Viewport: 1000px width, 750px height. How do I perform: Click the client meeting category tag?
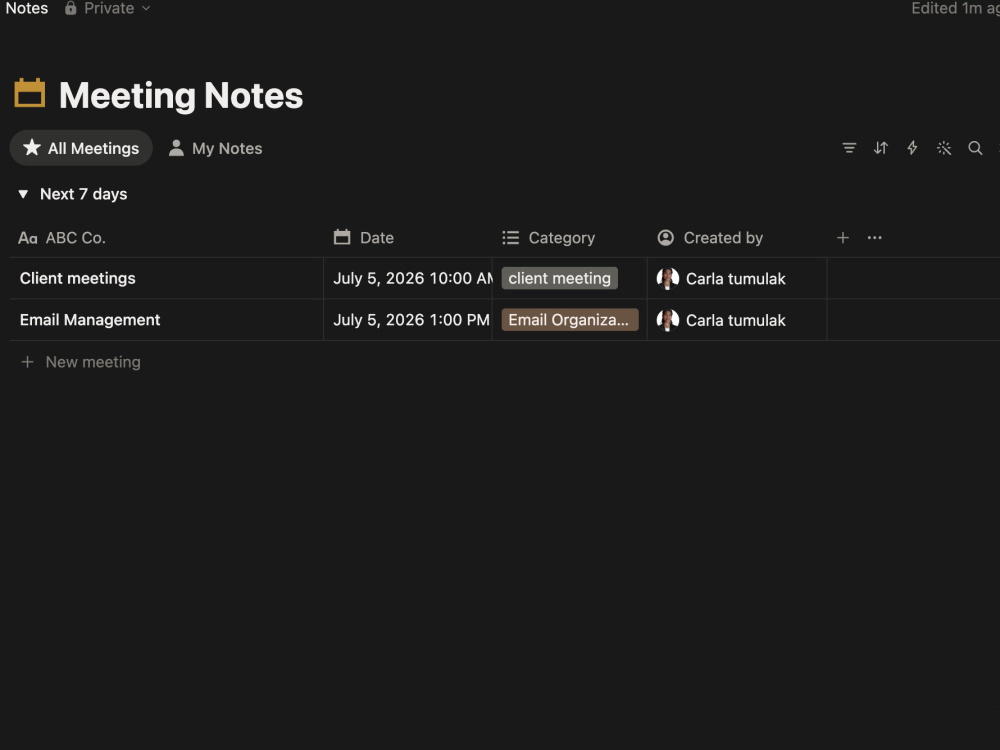pos(559,278)
